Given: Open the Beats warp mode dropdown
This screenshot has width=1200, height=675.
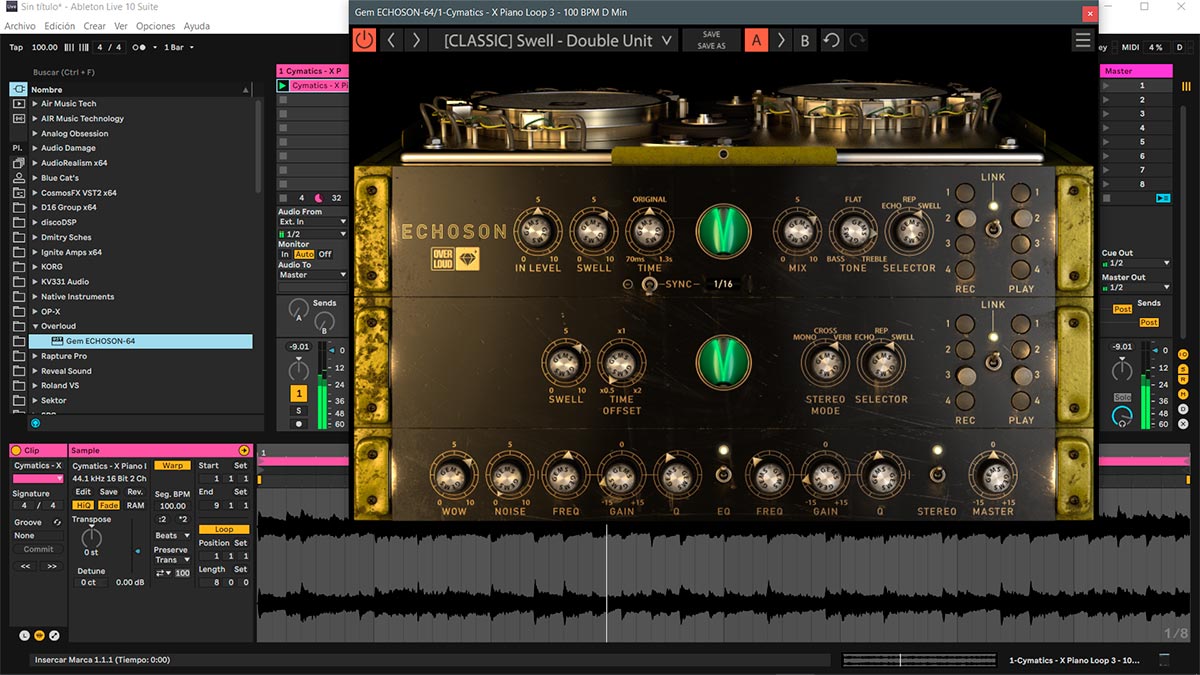Looking at the screenshot, I should [x=172, y=536].
